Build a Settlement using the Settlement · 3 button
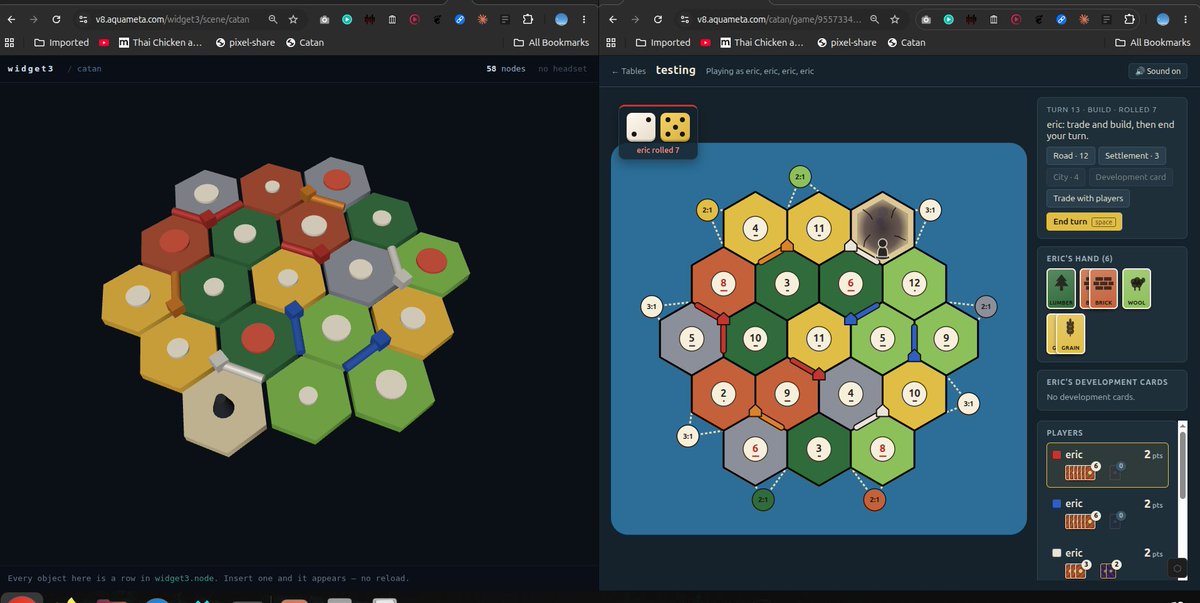The image size is (1200, 603). click(1132, 155)
